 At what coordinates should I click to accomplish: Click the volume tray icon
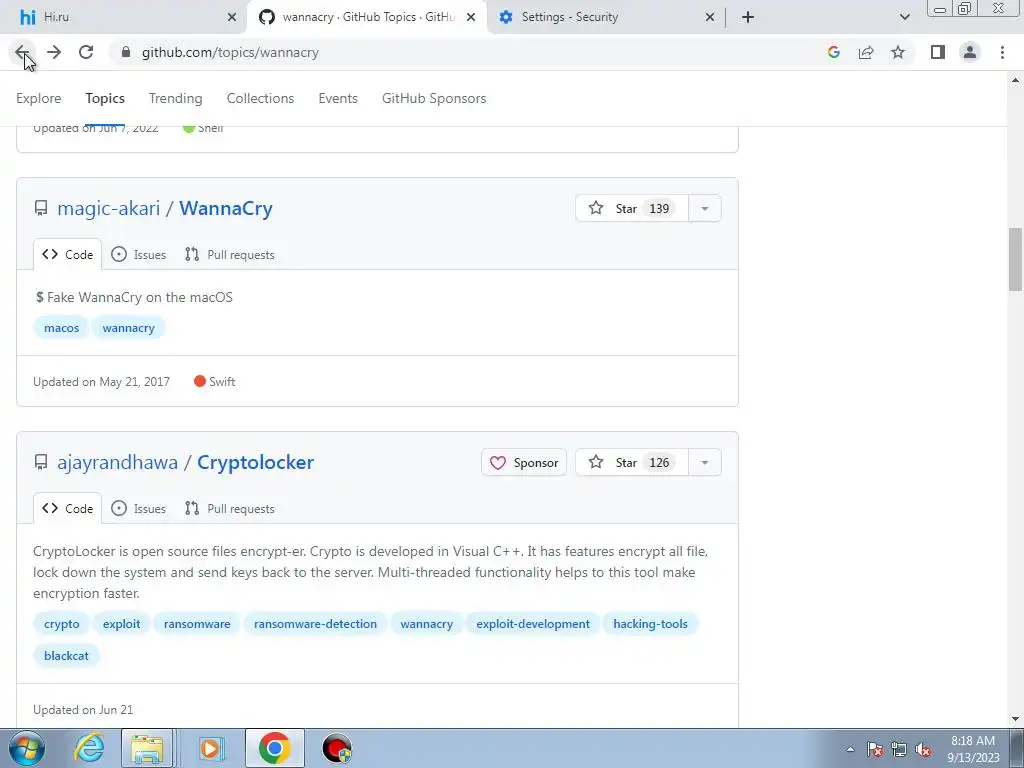tap(923, 750)
